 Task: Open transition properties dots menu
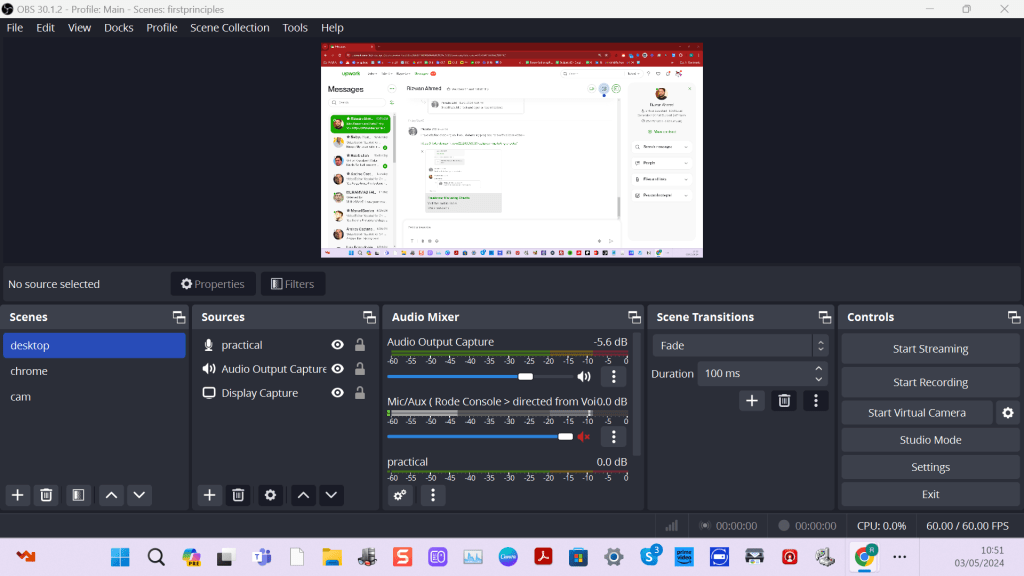(816, 400)
